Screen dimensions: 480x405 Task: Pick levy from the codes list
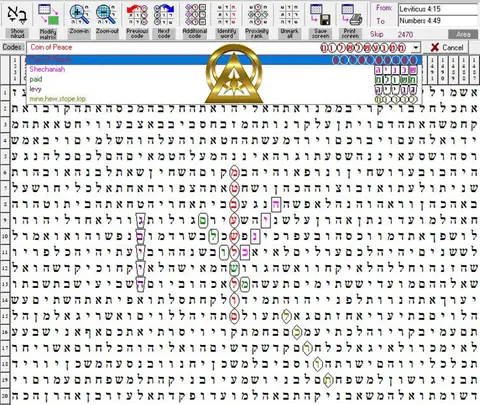tap(224, 89)
